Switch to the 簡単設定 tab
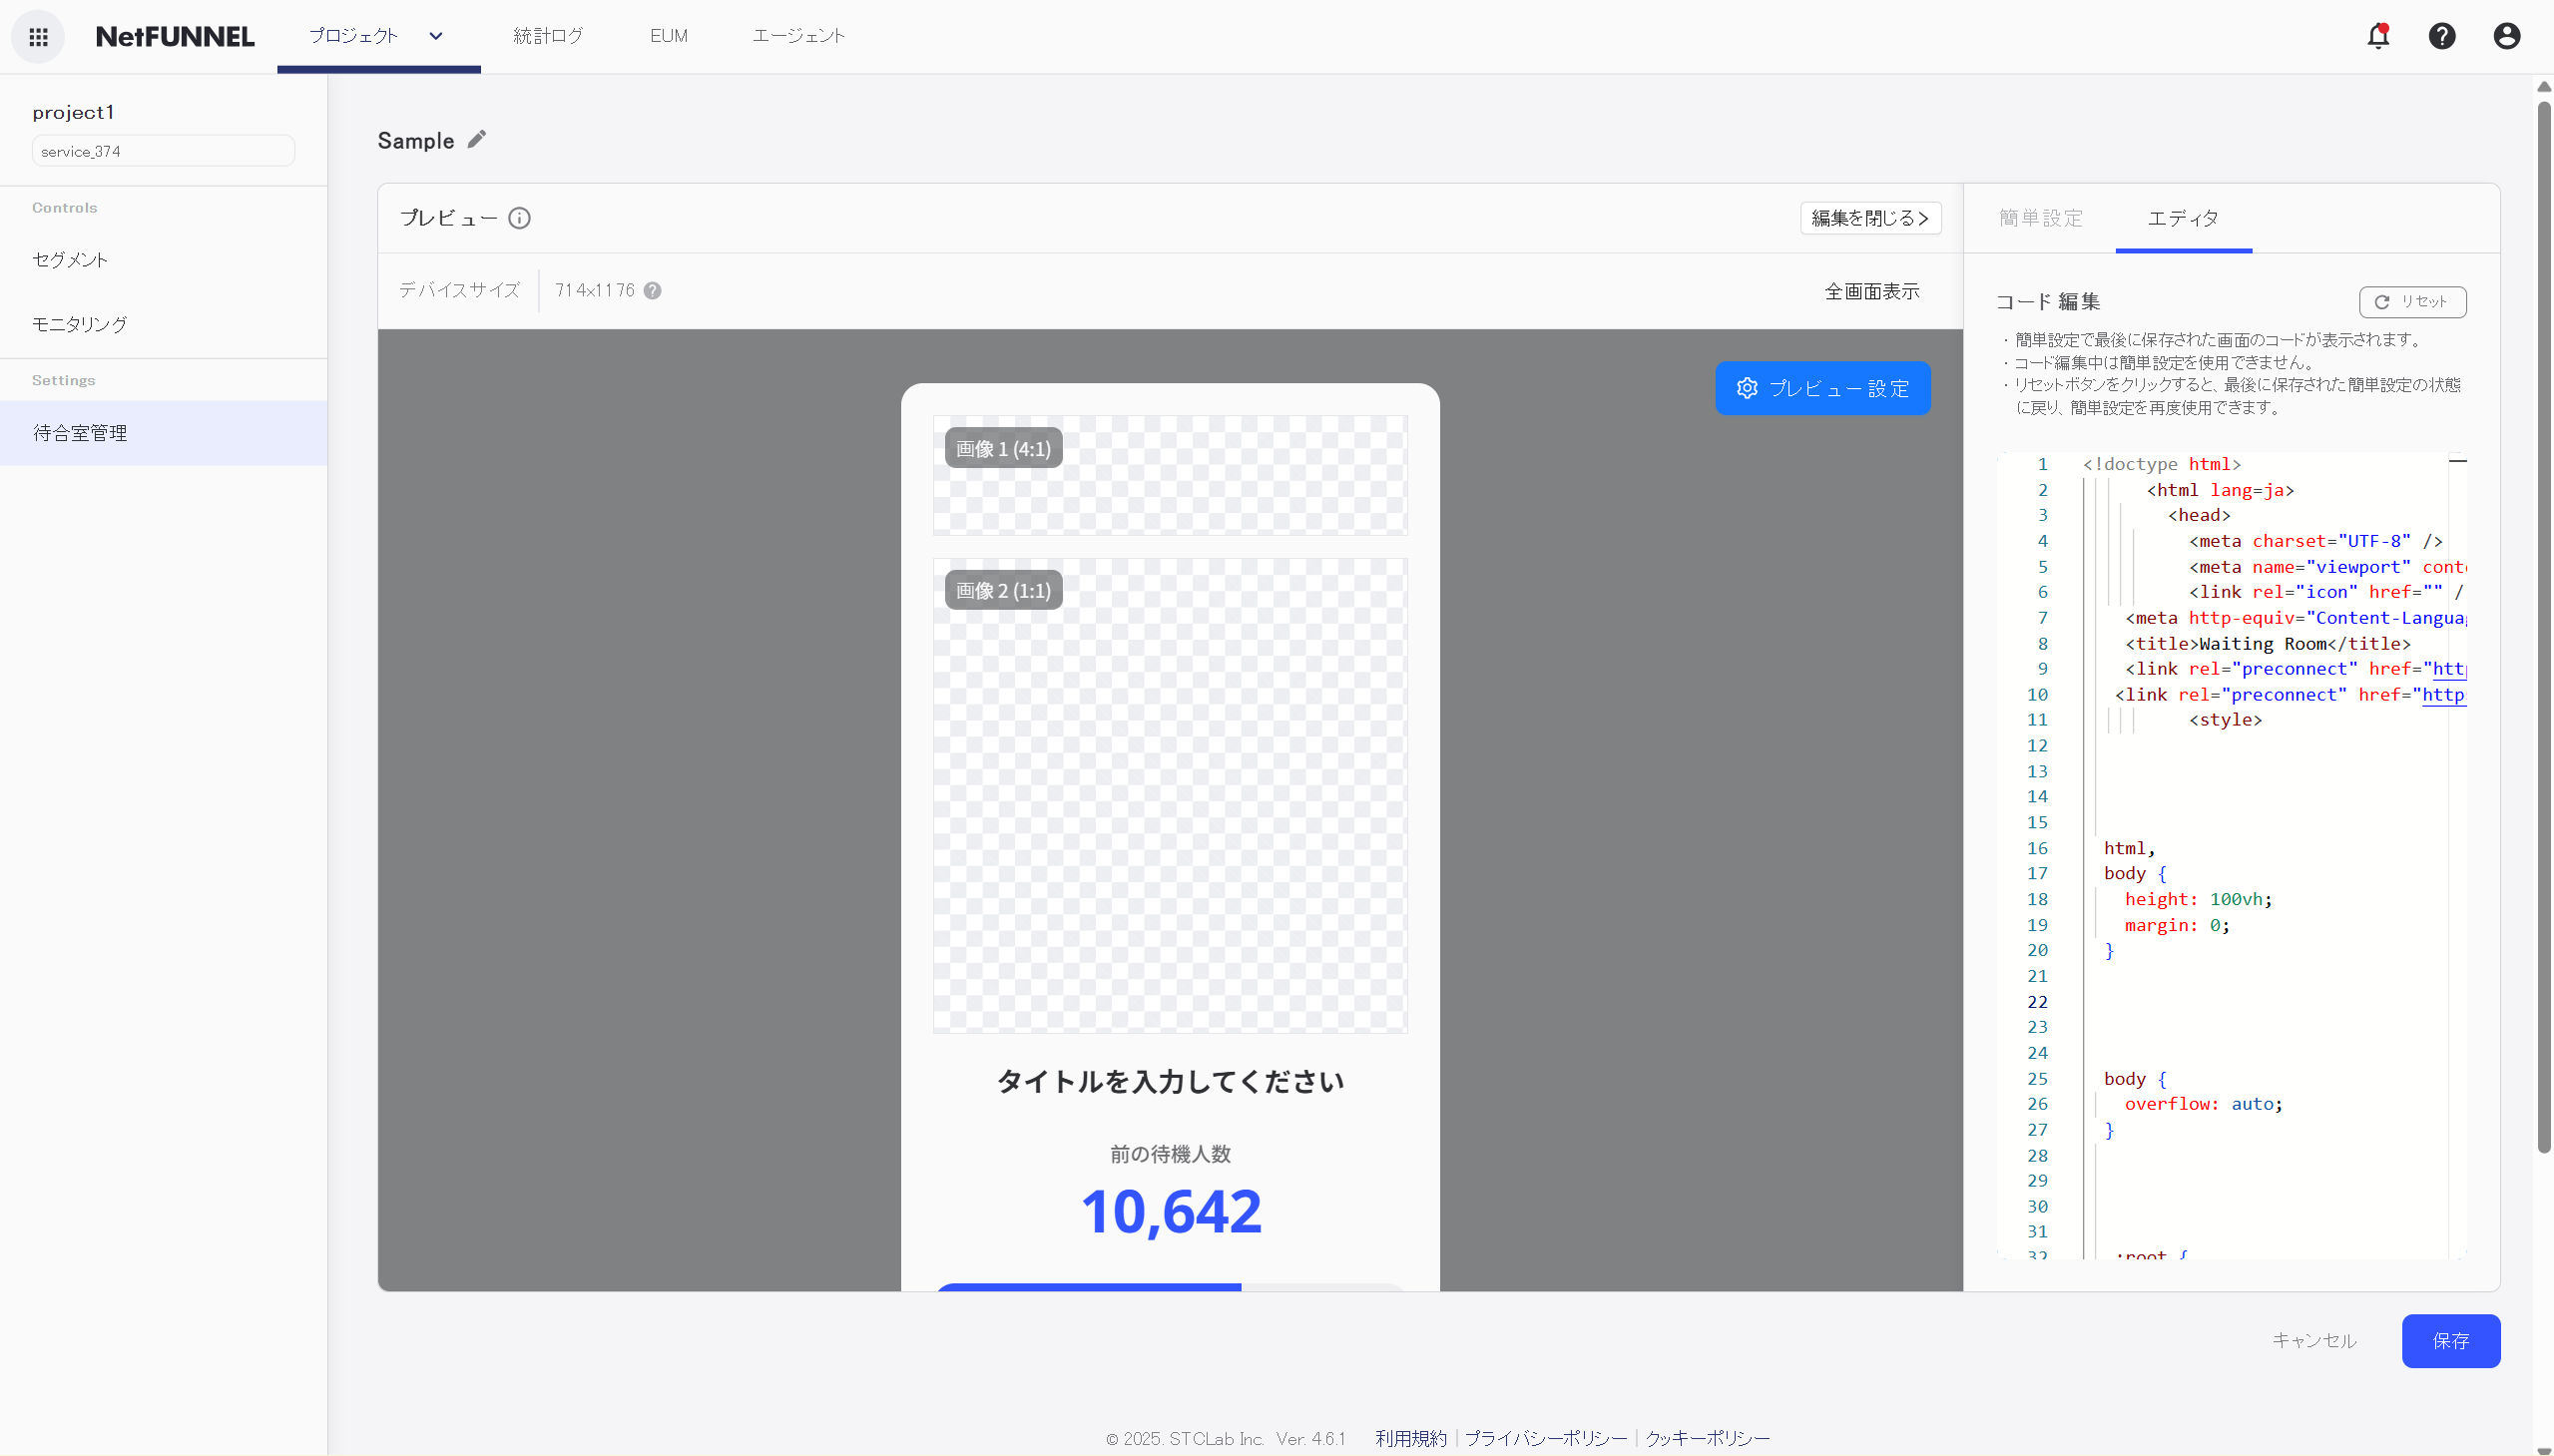 tap(2040, 217)
